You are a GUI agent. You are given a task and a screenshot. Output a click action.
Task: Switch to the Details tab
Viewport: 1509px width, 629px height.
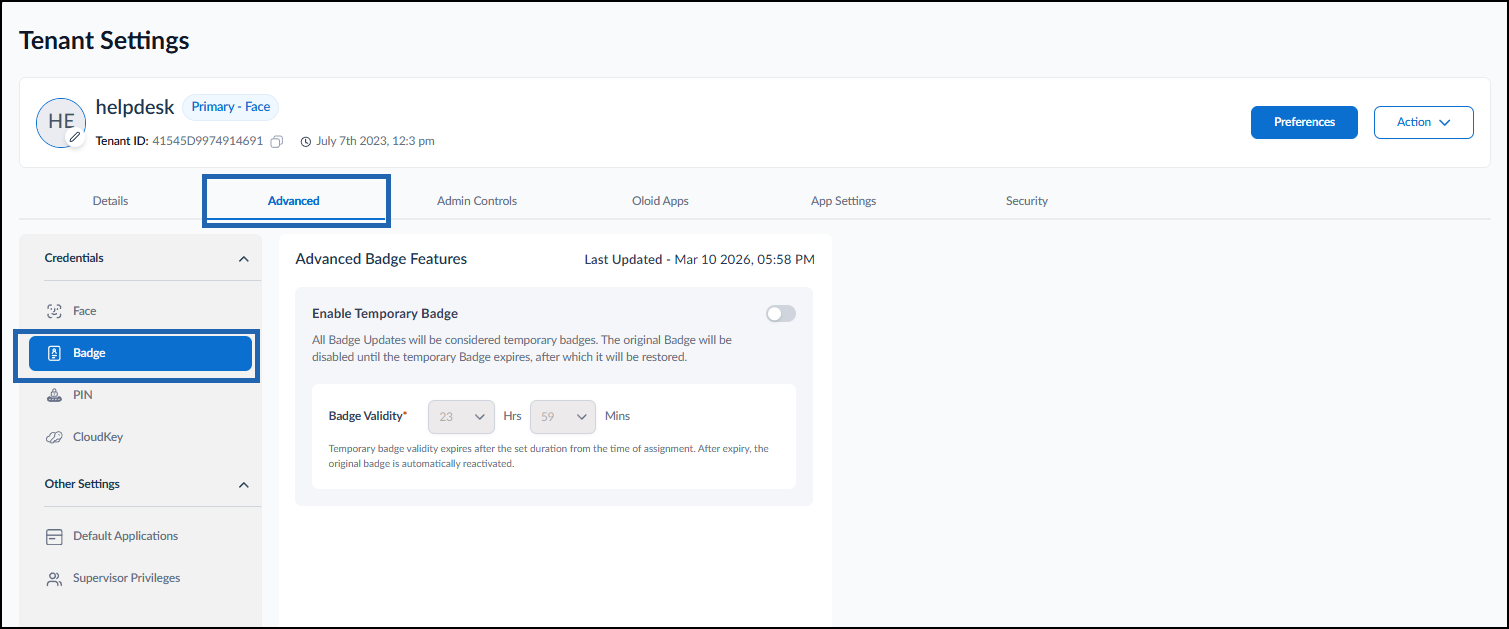[110, 201]
